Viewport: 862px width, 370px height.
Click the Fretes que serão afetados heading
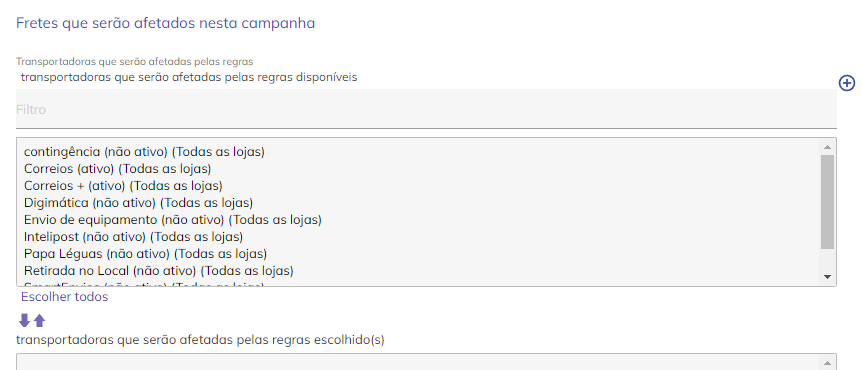pyautogui.click(x=165, y=23)
